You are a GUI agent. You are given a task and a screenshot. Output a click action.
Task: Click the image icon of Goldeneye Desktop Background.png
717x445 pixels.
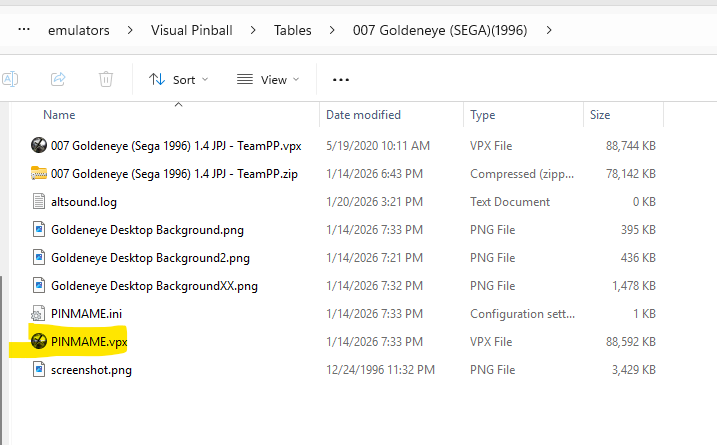pos(39,229)
